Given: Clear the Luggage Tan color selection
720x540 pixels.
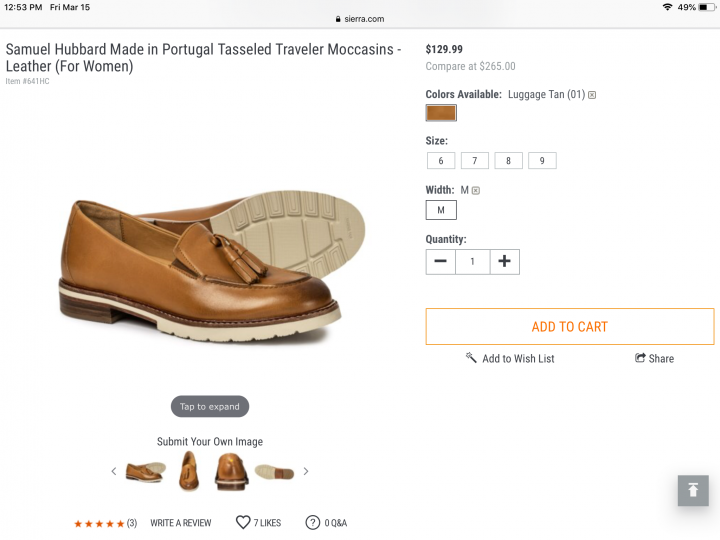Looking at the screenshot, I should (x=592, y=95).
